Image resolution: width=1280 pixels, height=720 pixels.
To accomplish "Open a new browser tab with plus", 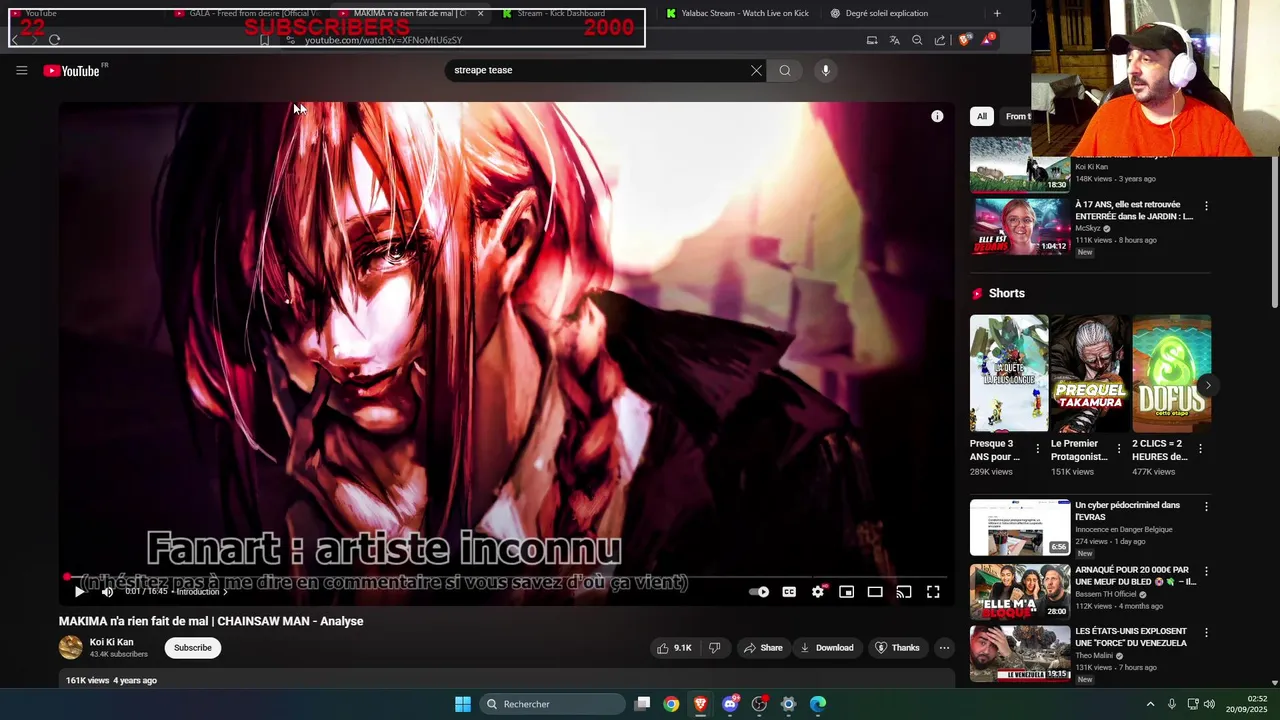I will 997,13.
